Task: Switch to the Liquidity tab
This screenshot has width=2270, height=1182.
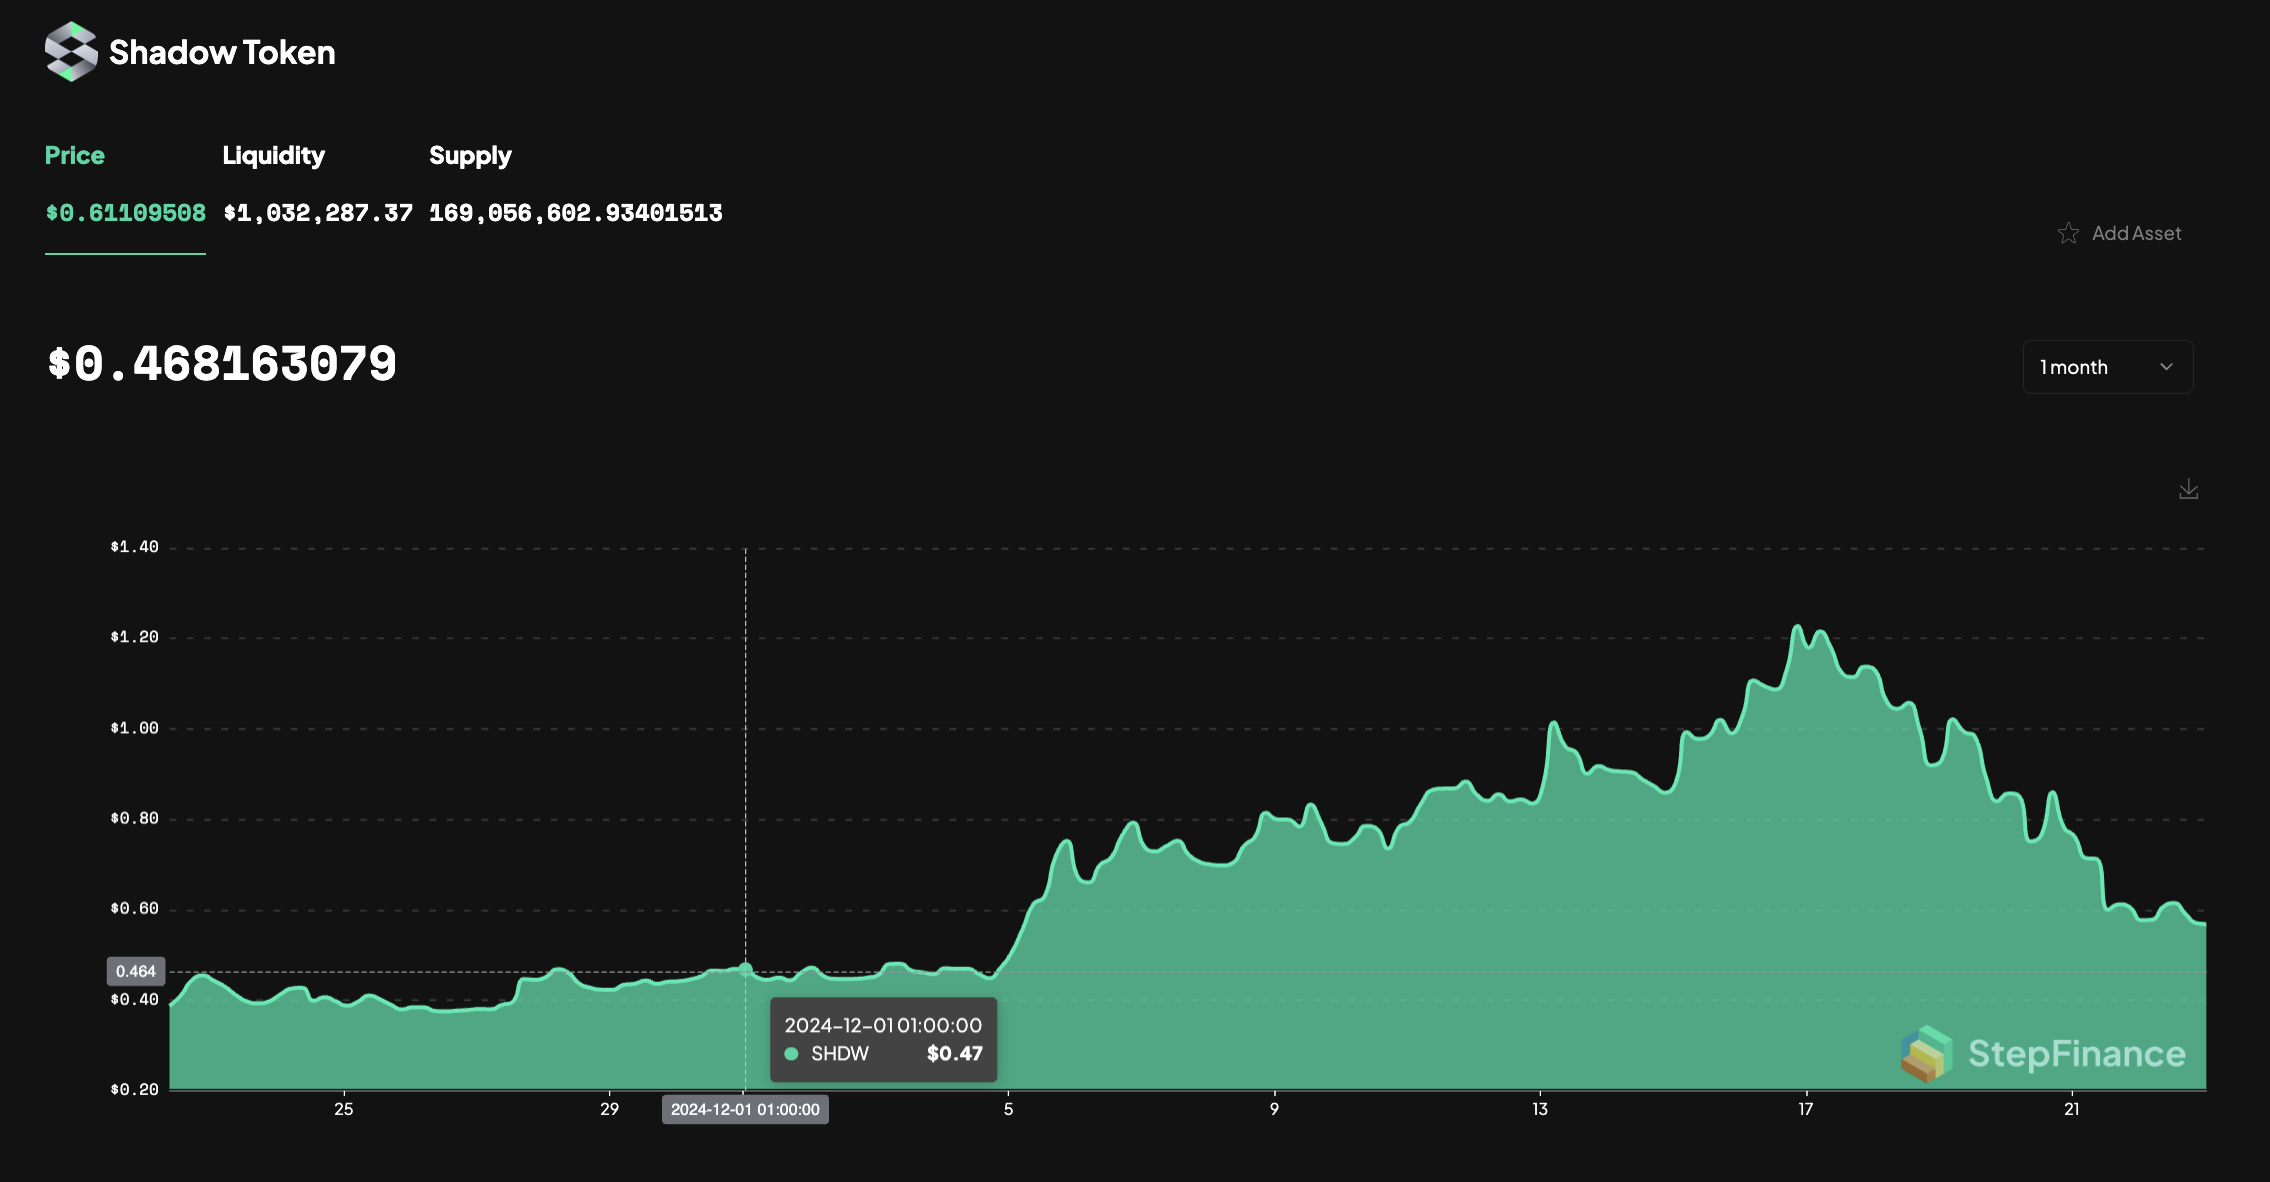Action: 273,155
